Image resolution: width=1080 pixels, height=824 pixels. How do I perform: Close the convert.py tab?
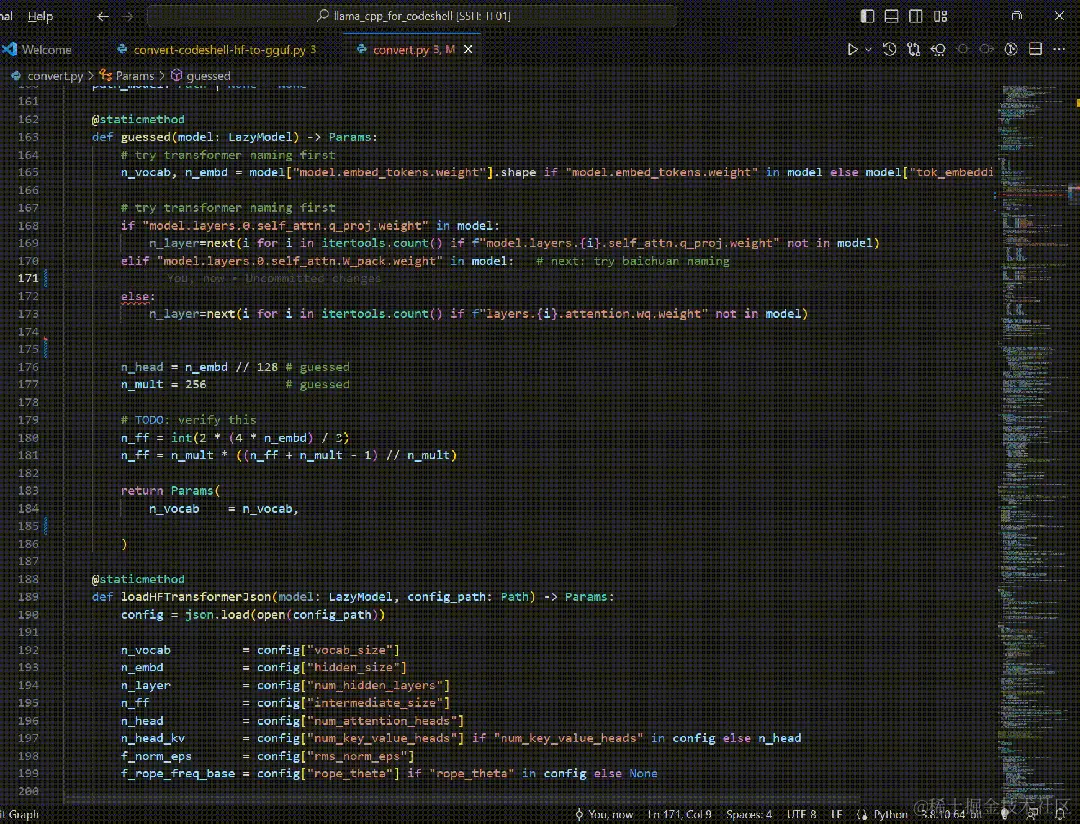468,50
